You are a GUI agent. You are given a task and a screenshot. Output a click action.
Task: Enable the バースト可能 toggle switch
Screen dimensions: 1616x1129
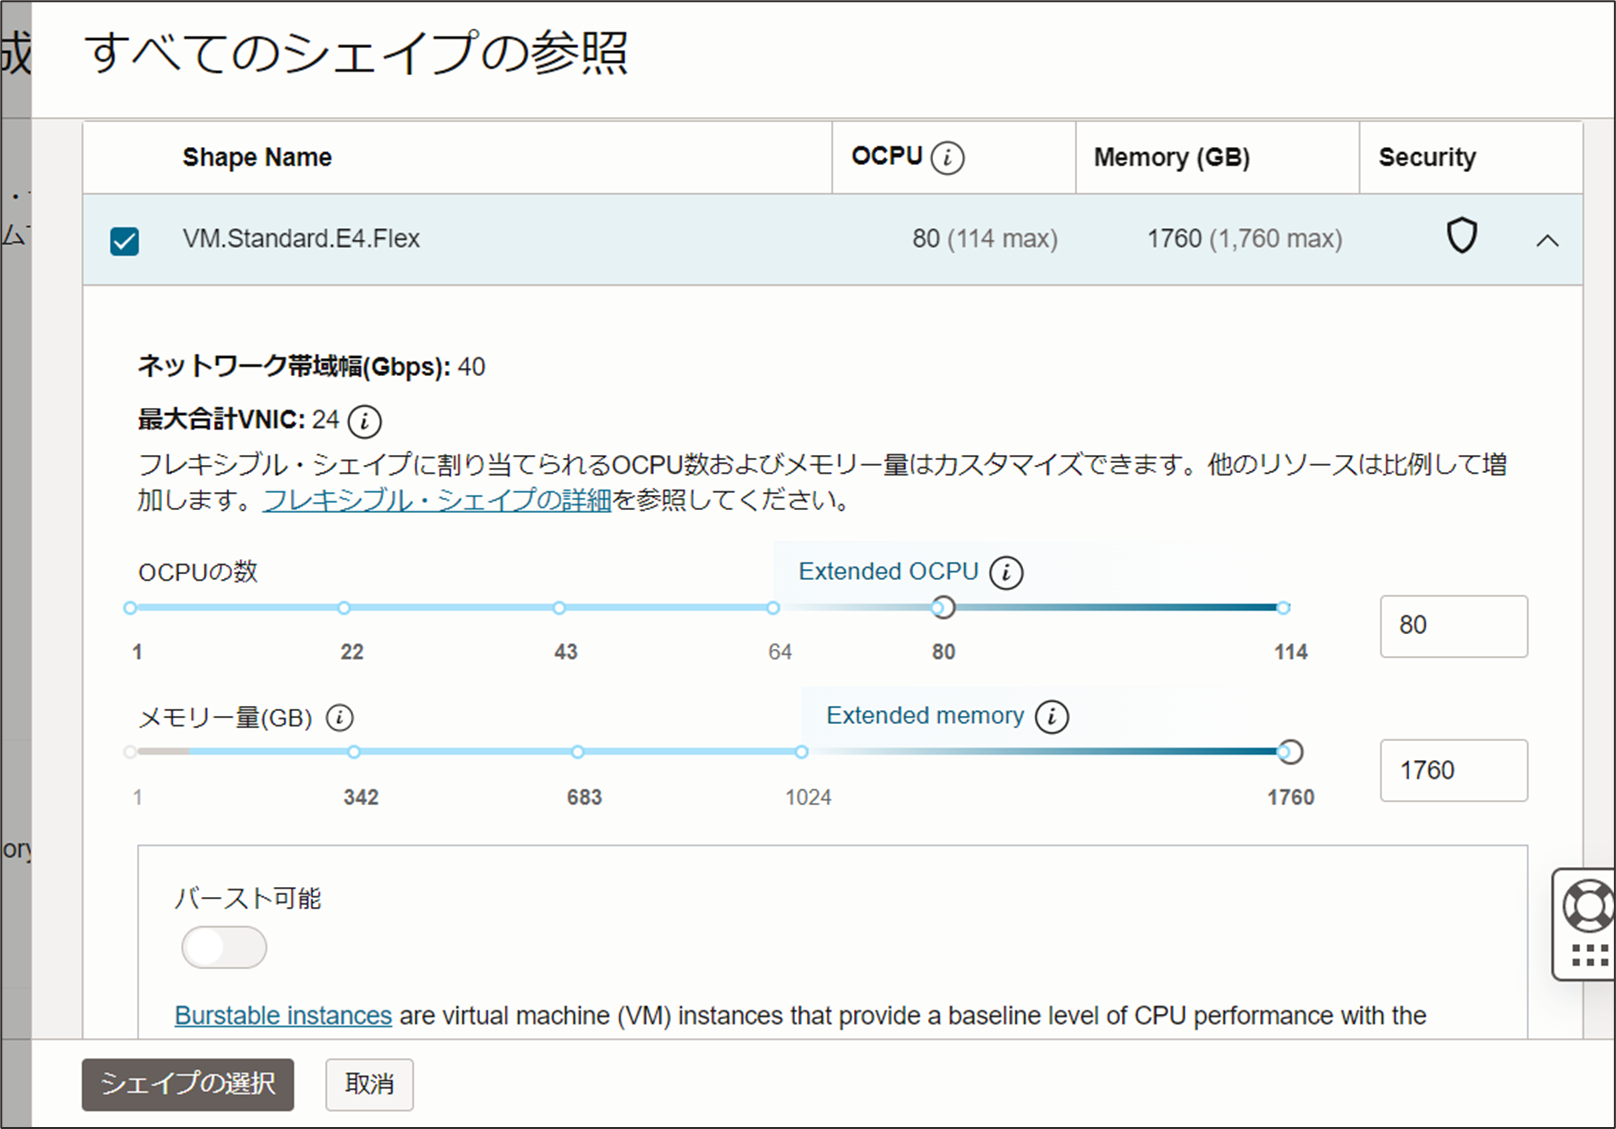(224, 947)
